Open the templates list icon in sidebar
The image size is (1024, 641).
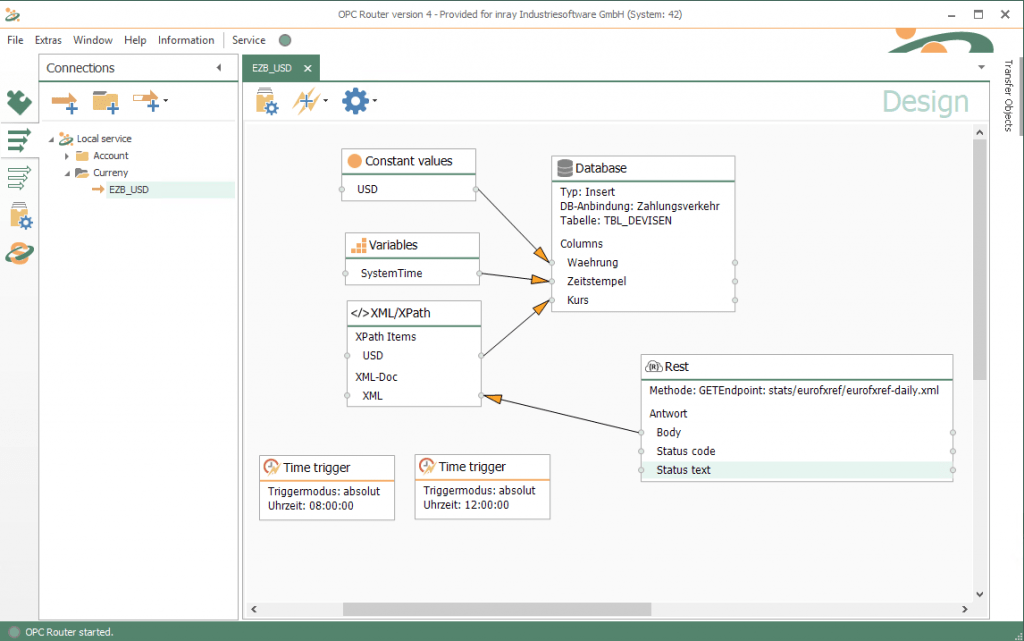pos(19,177)
